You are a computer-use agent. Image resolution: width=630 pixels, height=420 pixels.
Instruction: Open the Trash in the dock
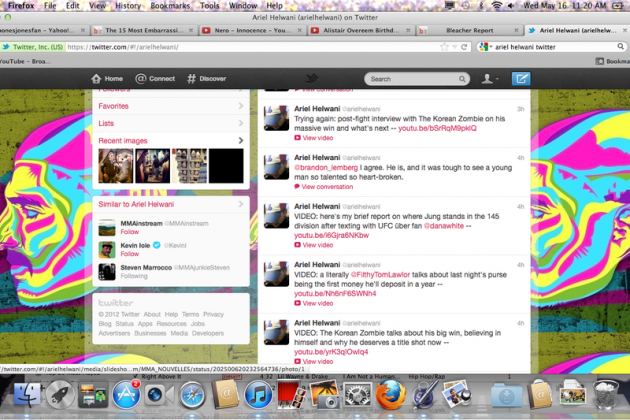(x=605, y=395)
